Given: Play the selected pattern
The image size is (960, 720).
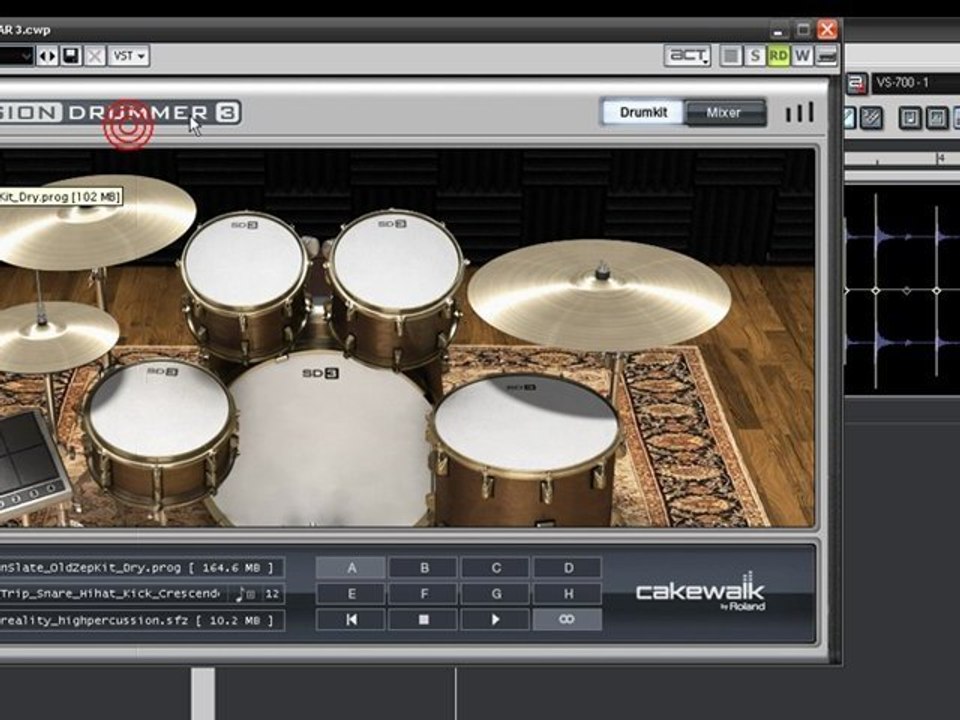Looking at the screenshot, I should click(496, 620).
